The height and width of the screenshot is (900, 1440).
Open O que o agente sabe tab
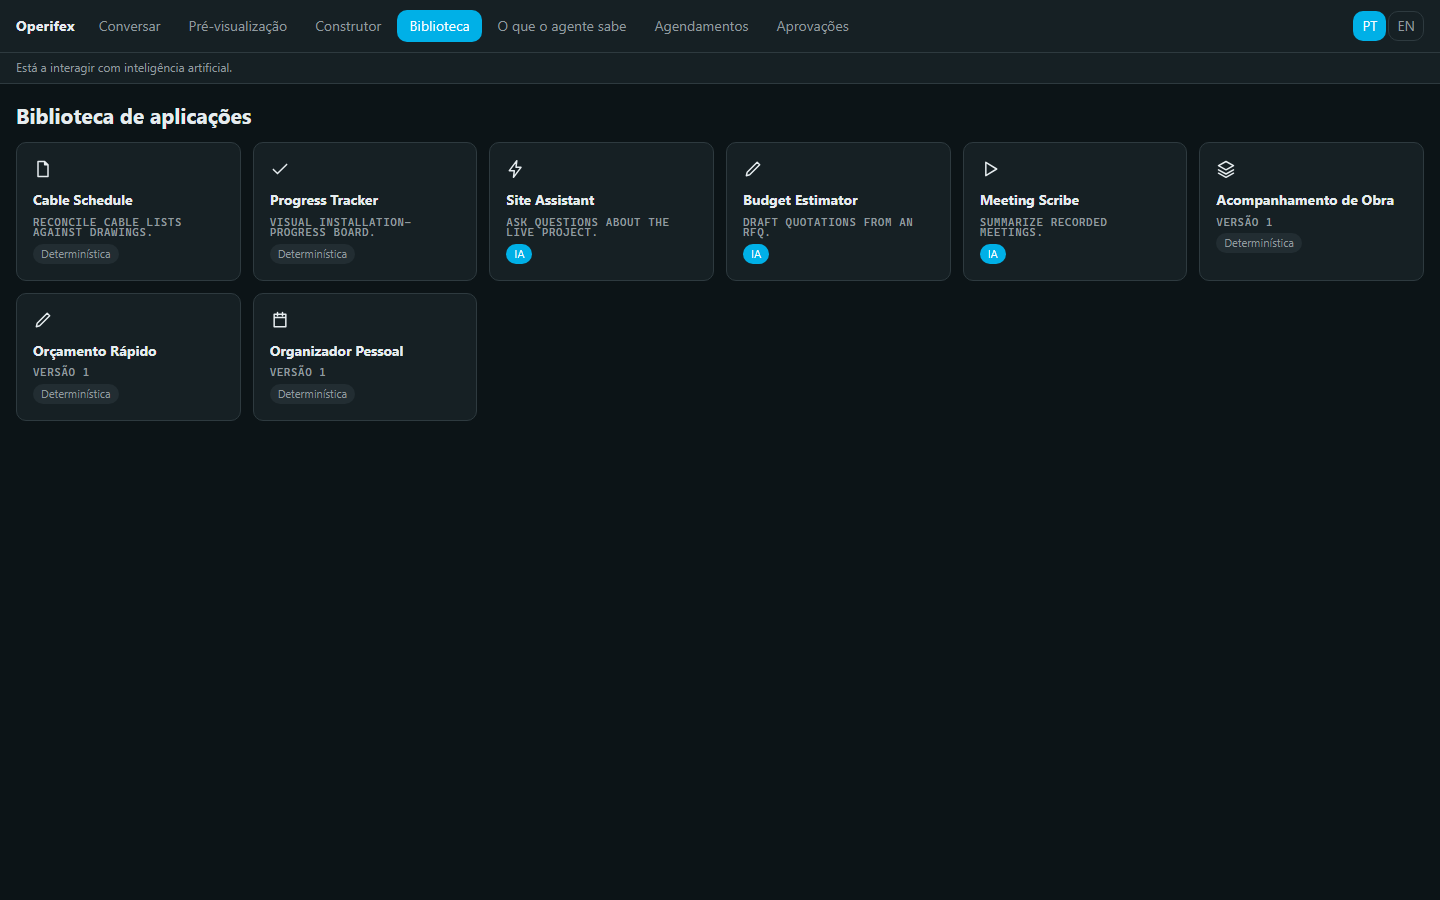(562, 26)
